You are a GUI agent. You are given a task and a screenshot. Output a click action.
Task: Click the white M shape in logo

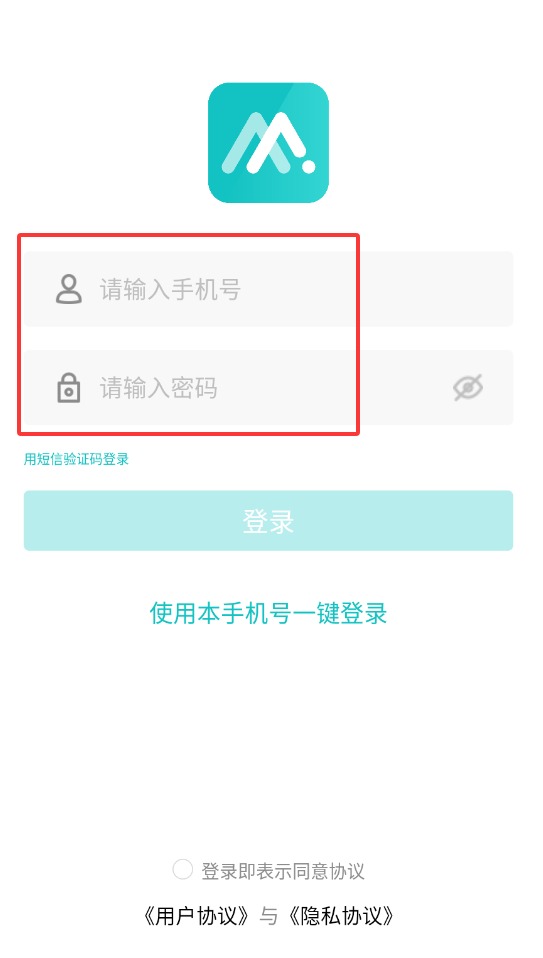pos(266,142)
